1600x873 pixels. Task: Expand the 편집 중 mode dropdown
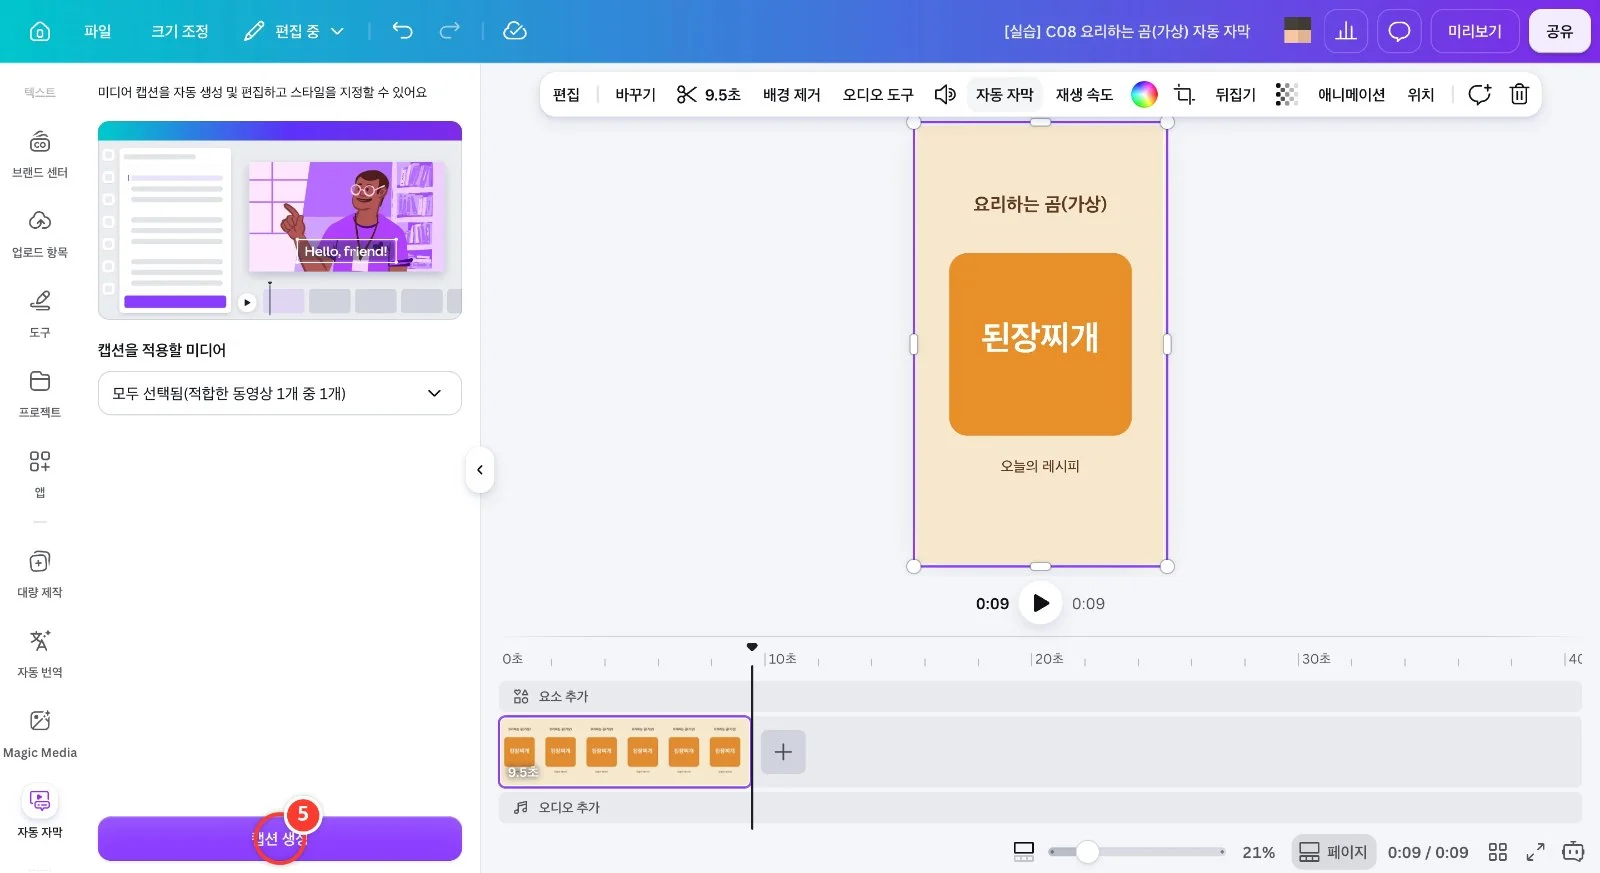(296, 31)
